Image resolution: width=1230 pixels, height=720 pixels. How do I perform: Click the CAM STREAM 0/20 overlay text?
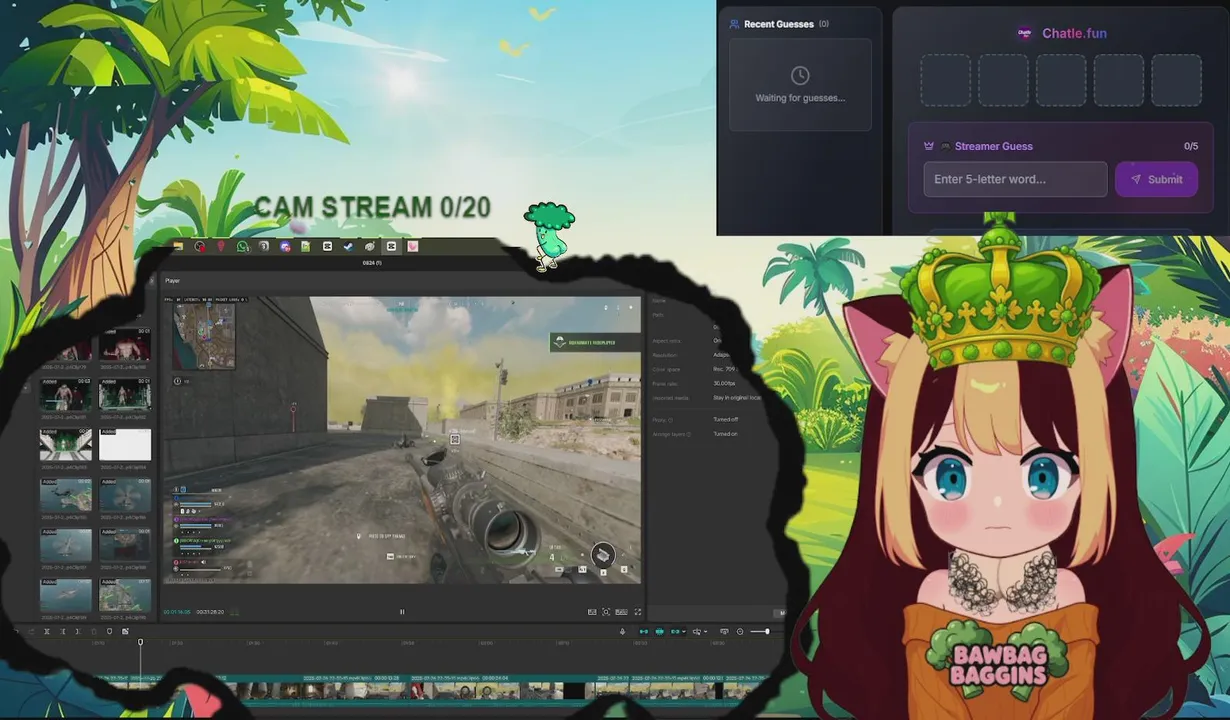[372, 207]
